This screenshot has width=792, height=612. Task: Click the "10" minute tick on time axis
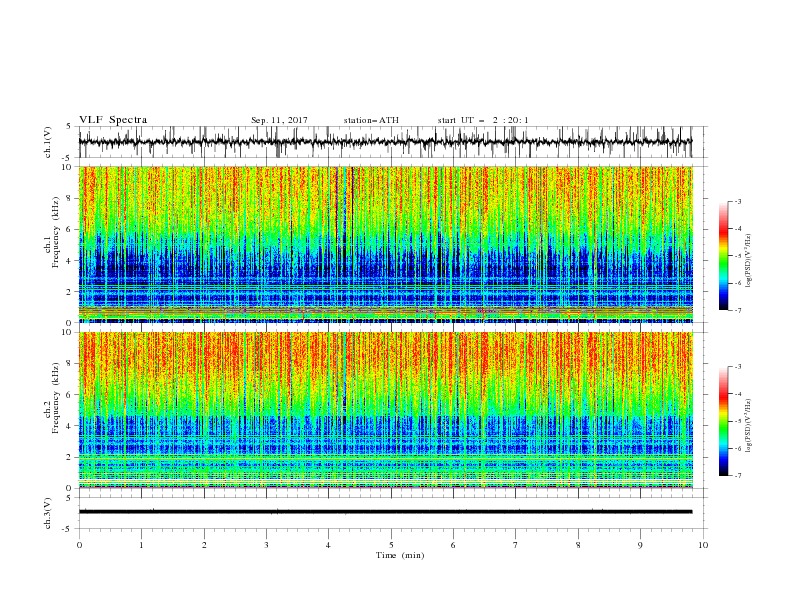(703, 545)
